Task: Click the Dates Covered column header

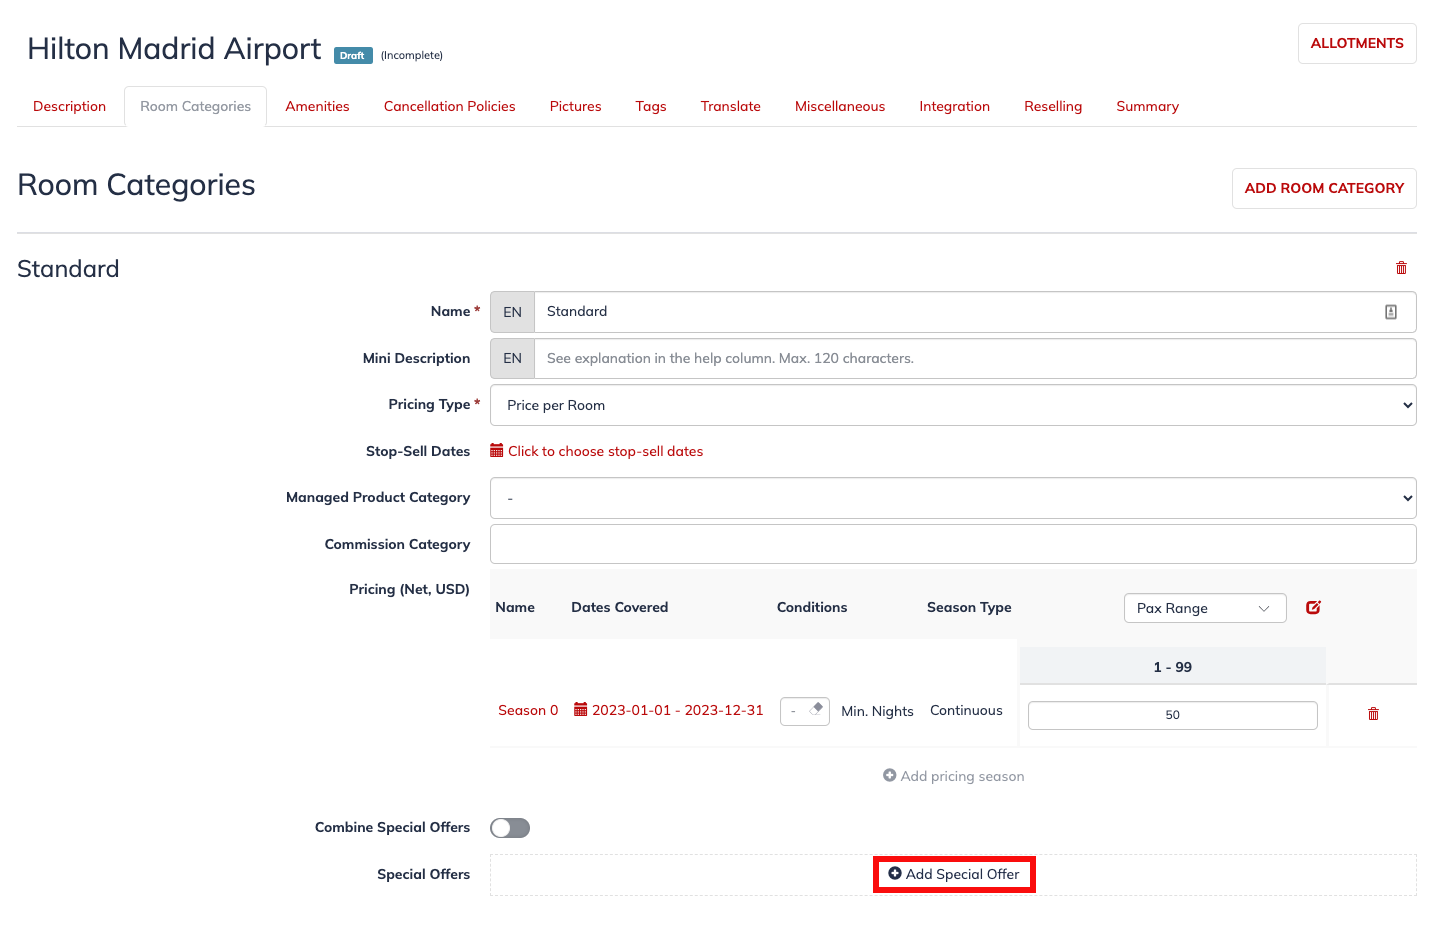Action: point(619,607)
